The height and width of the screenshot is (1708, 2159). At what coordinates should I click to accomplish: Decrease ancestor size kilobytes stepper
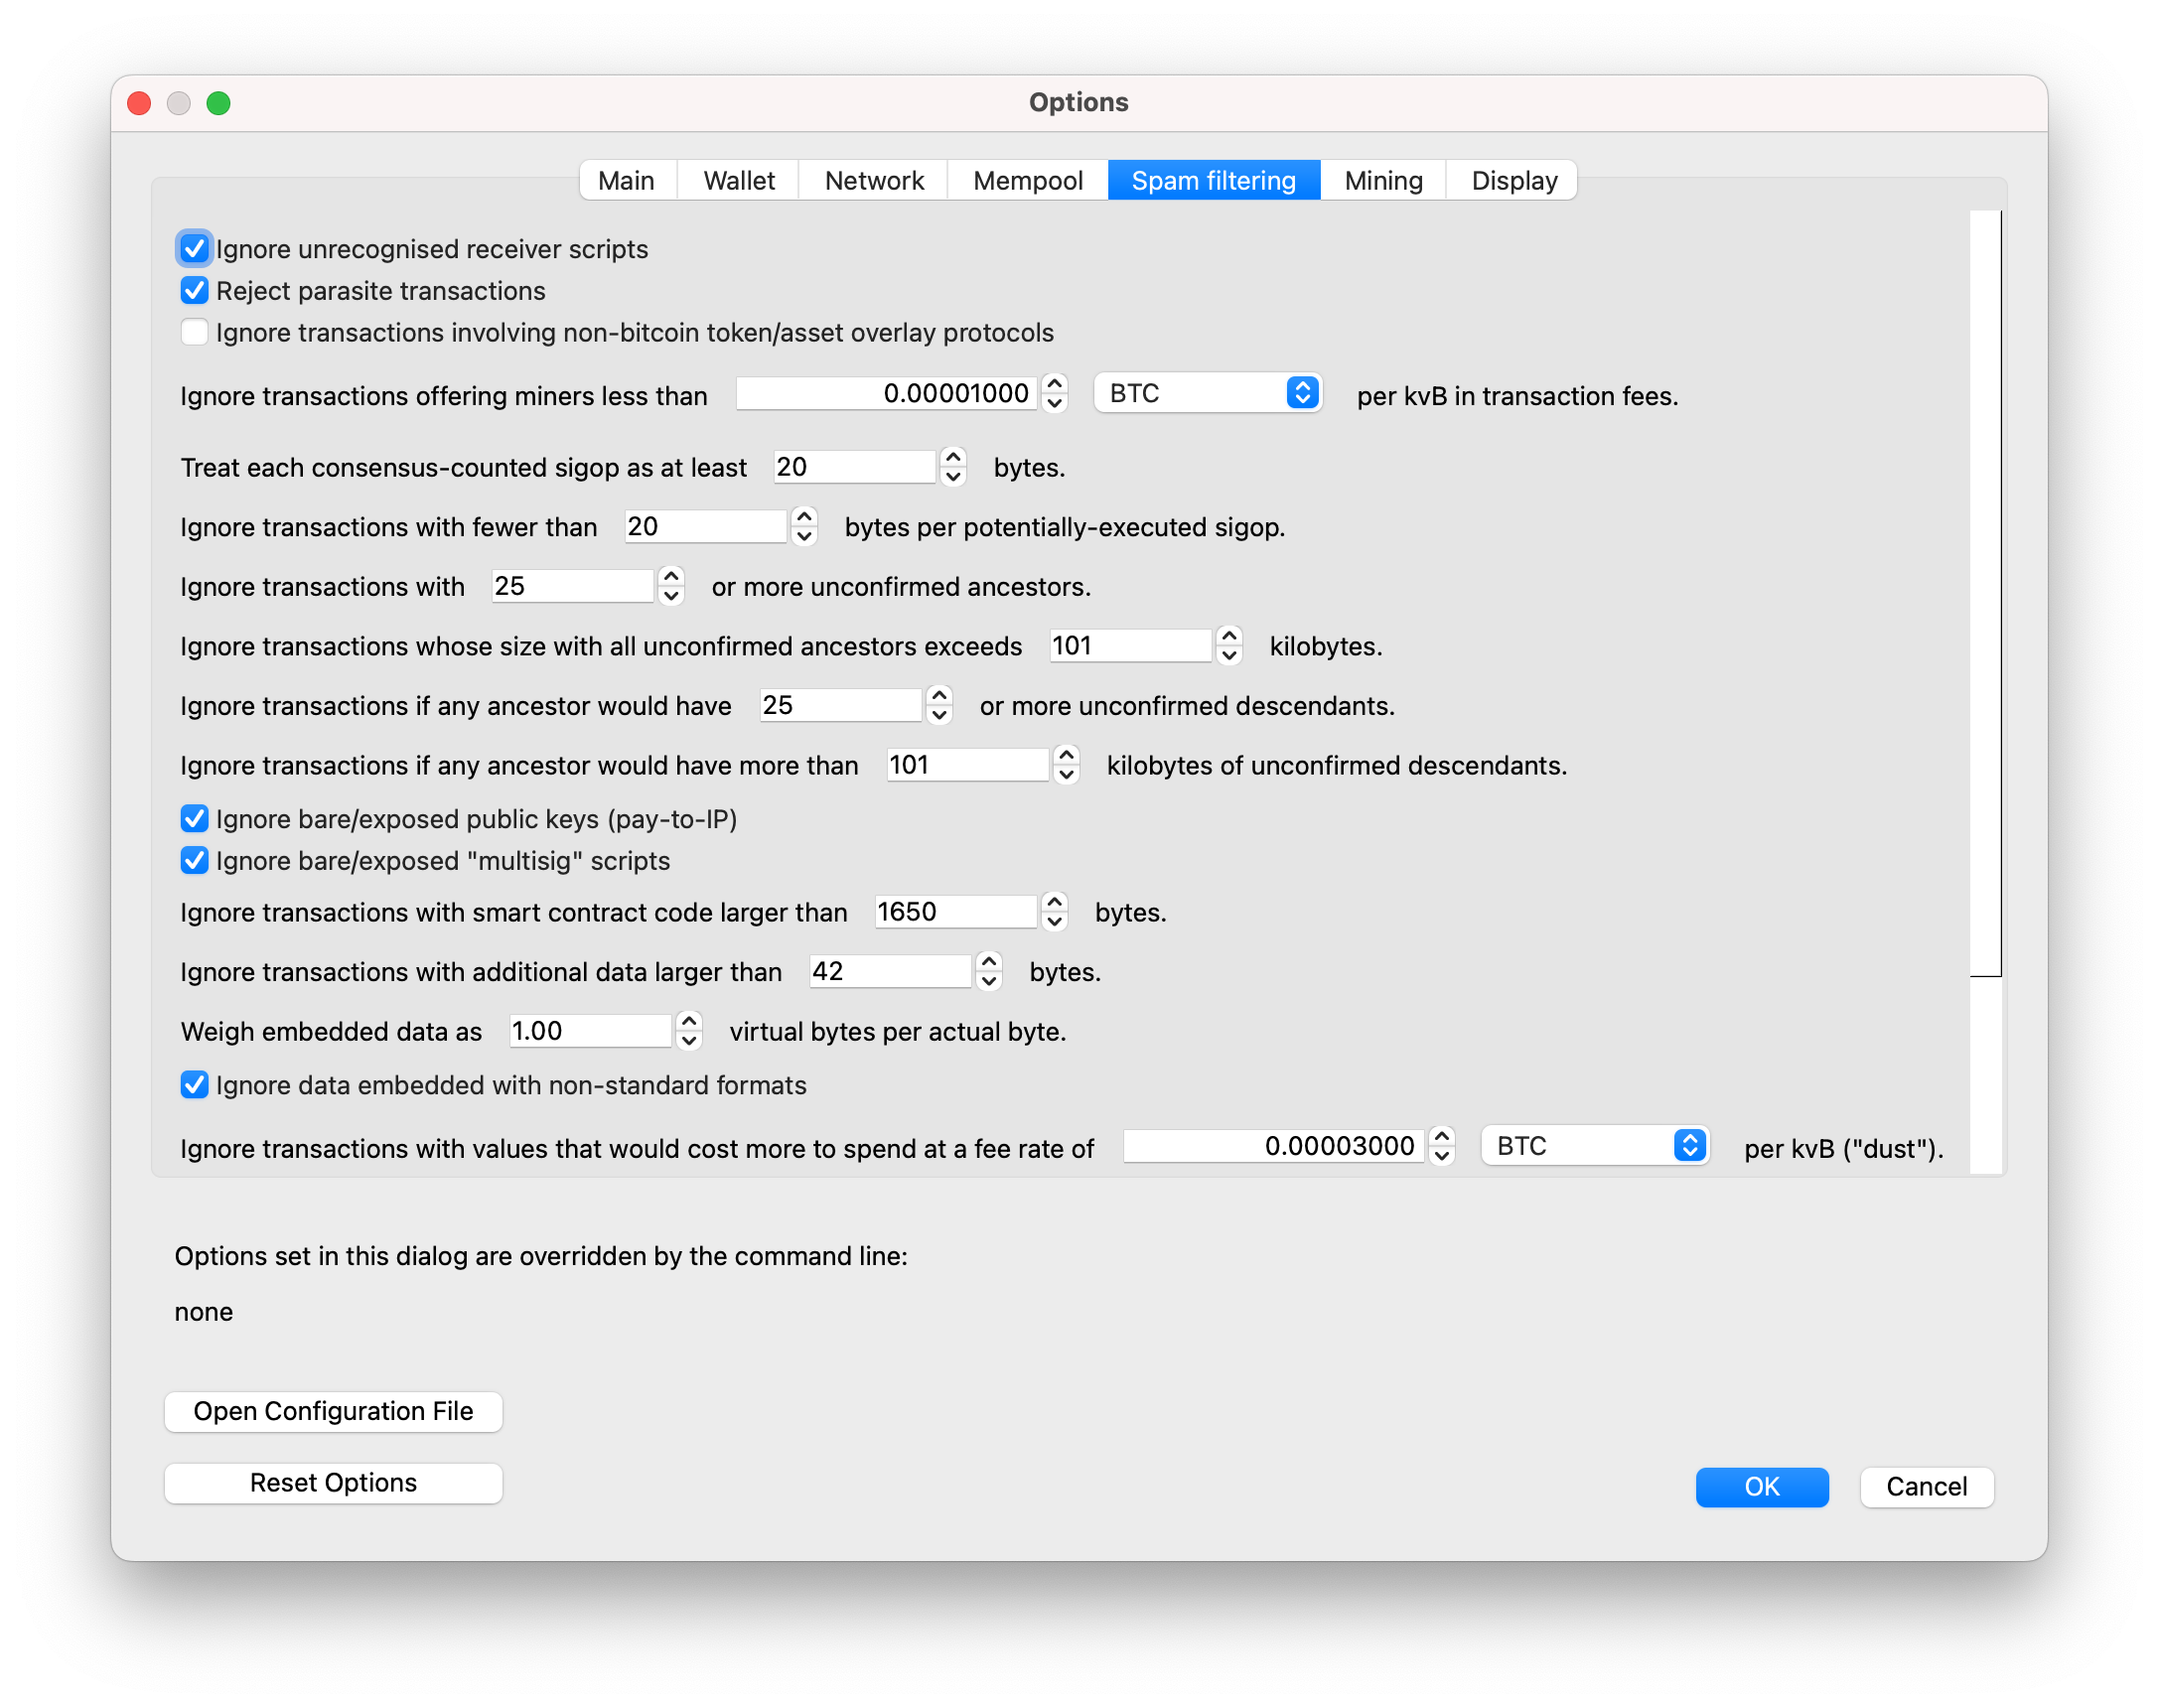click(1228, 655)
